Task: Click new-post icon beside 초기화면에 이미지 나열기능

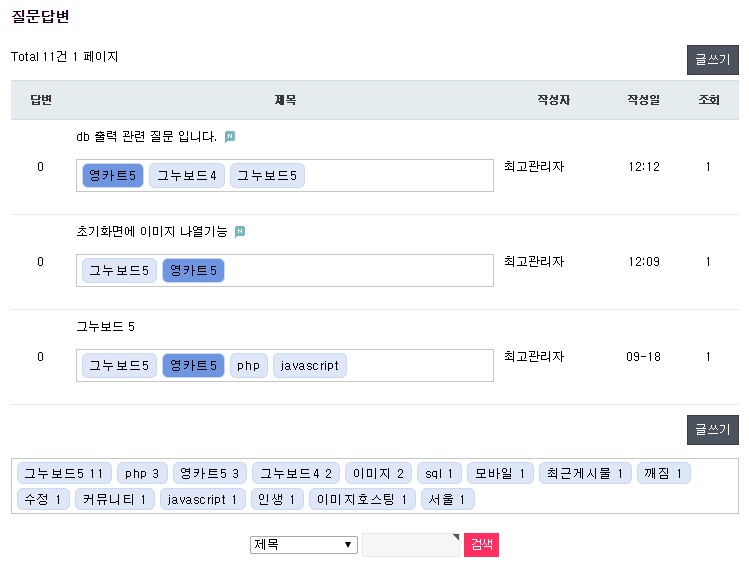Action: (239, 232)
